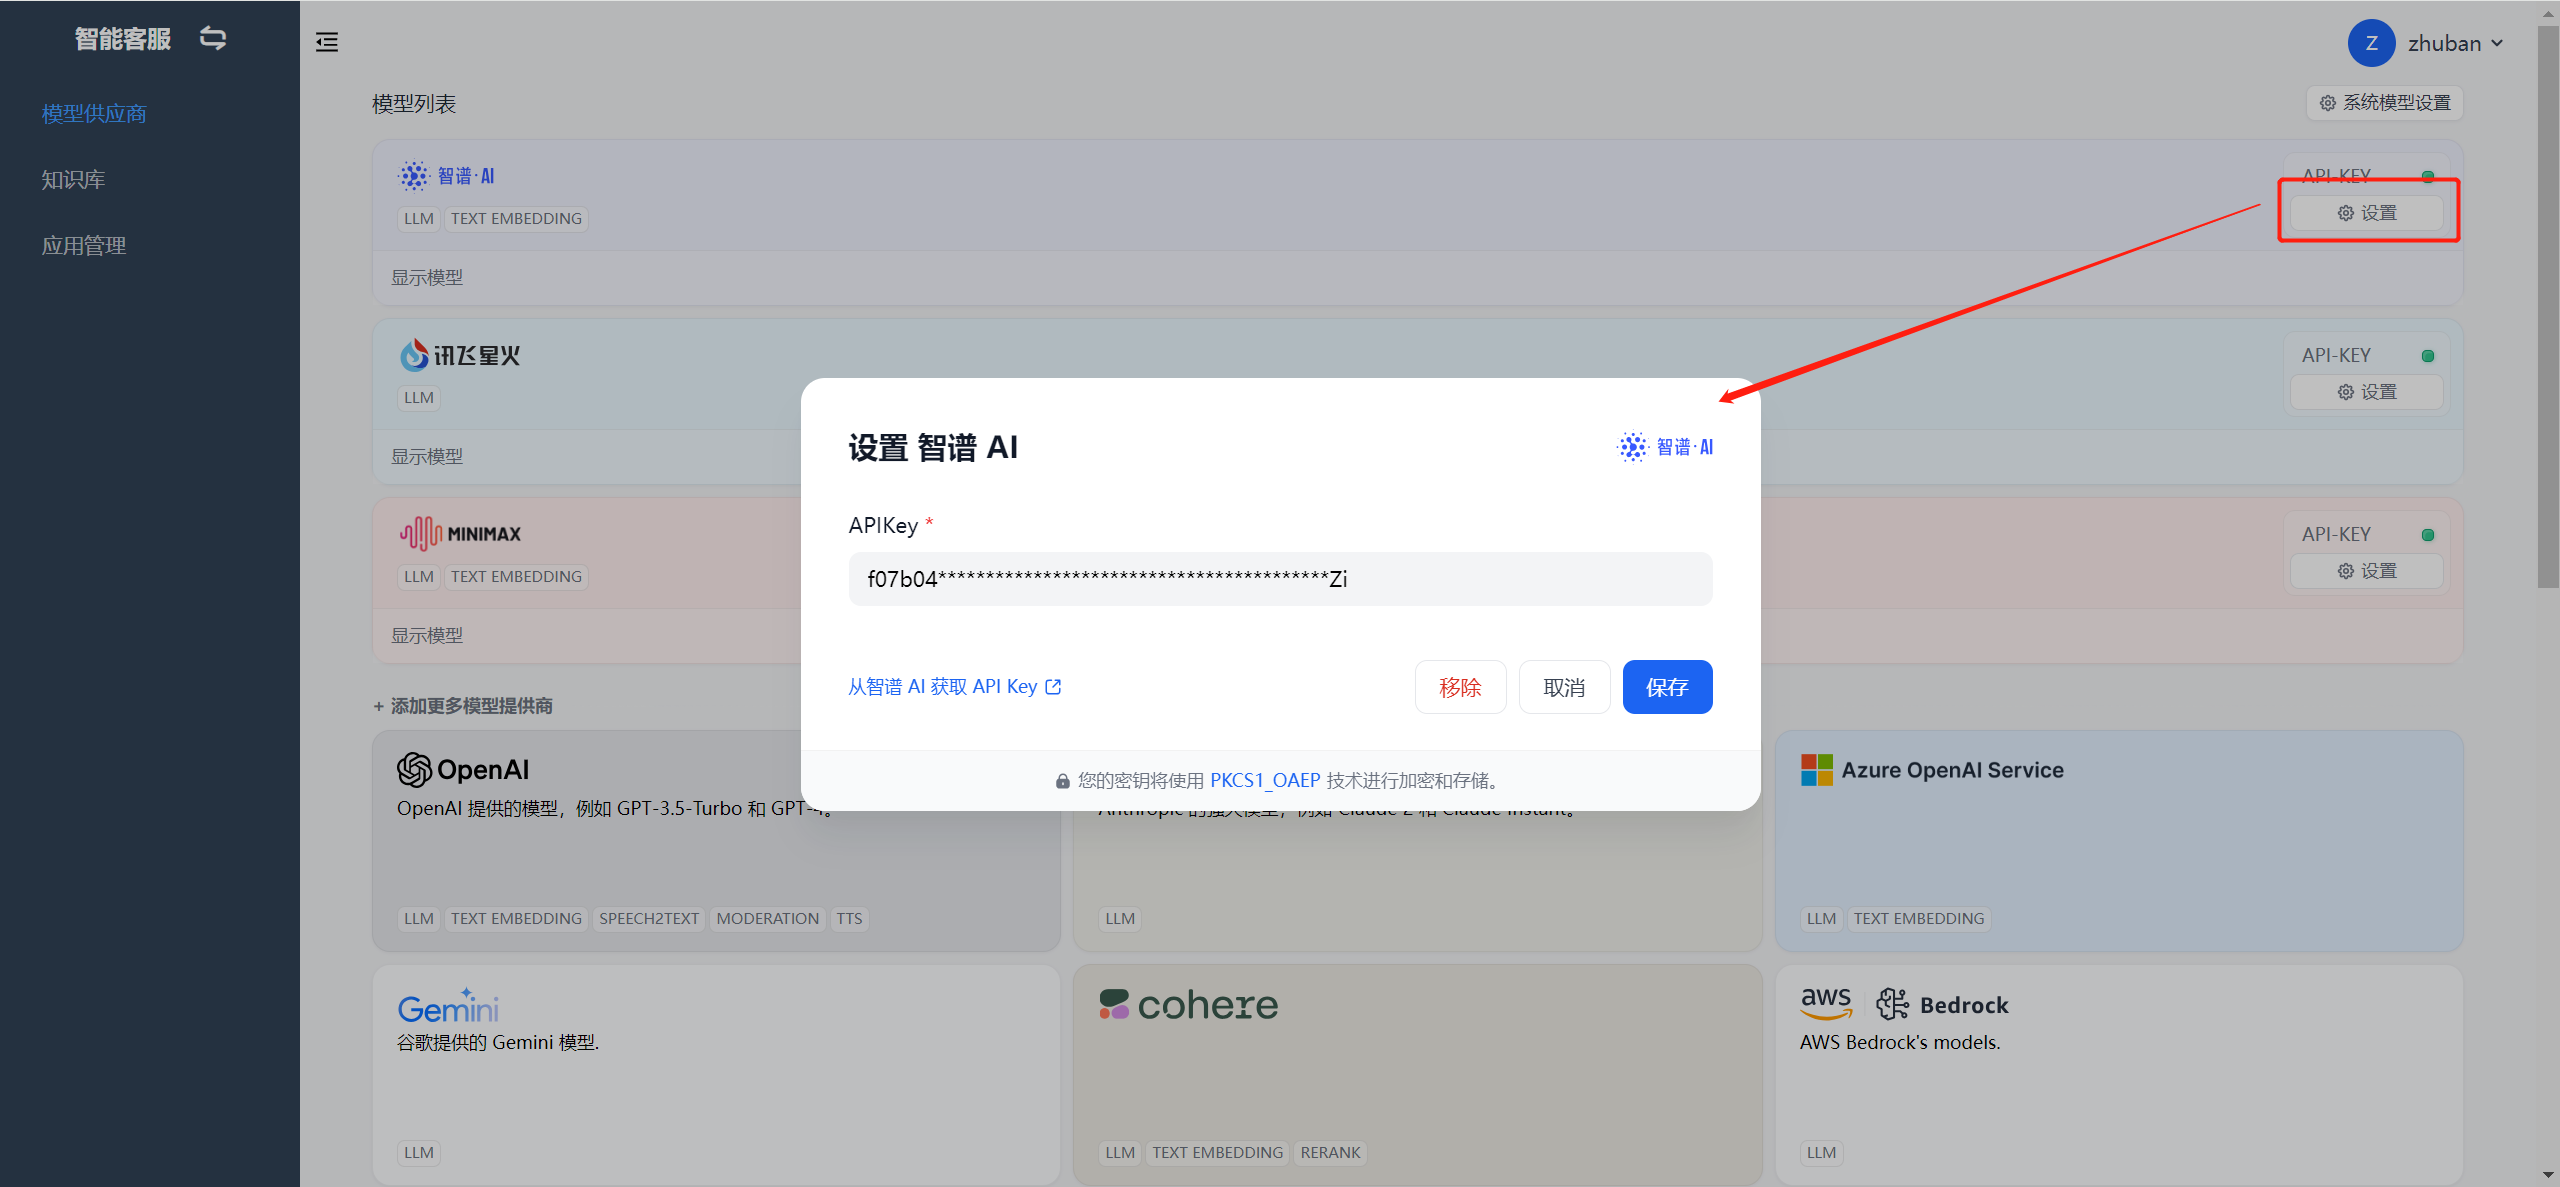Expand 显示模型 under 智谱·AI

(x=427, y=278)
